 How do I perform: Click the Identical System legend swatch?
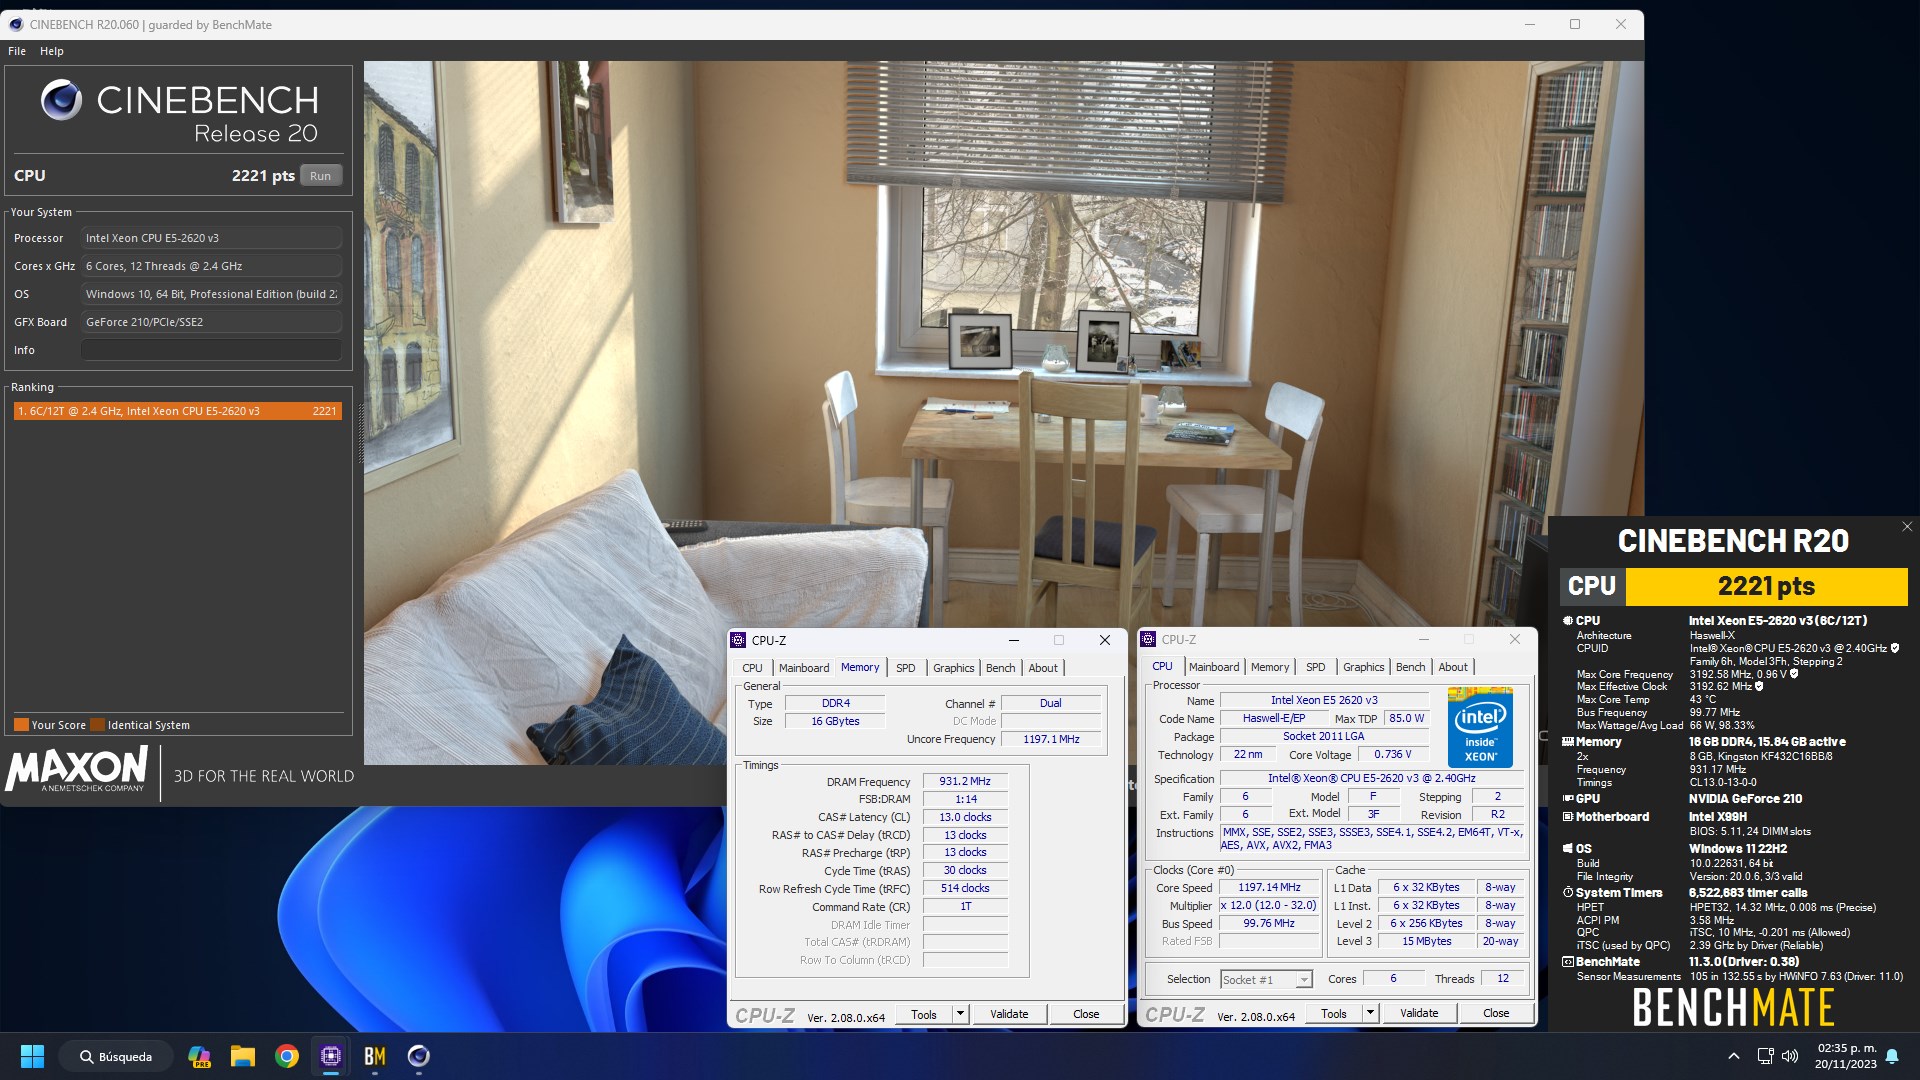pyautogui.click(x=98, y=725)
